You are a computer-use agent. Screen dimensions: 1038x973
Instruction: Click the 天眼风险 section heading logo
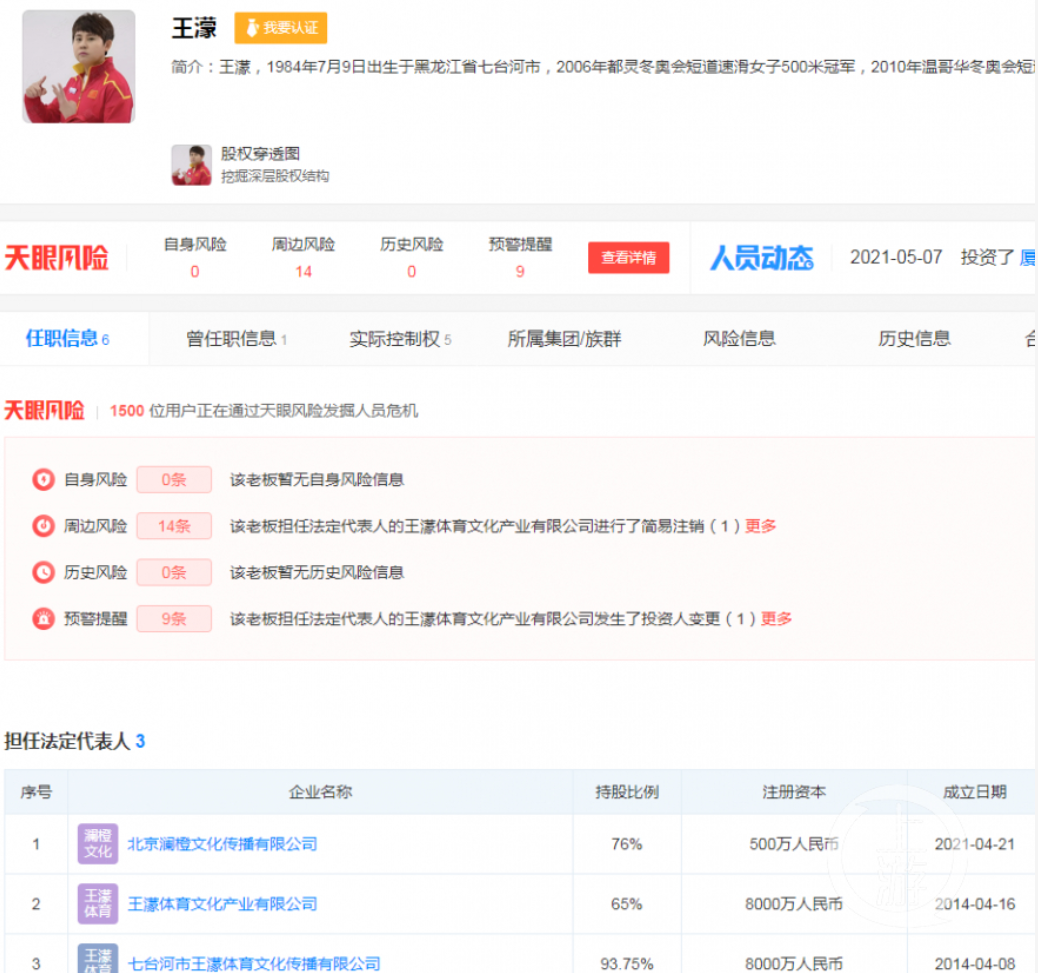(44, 410)
